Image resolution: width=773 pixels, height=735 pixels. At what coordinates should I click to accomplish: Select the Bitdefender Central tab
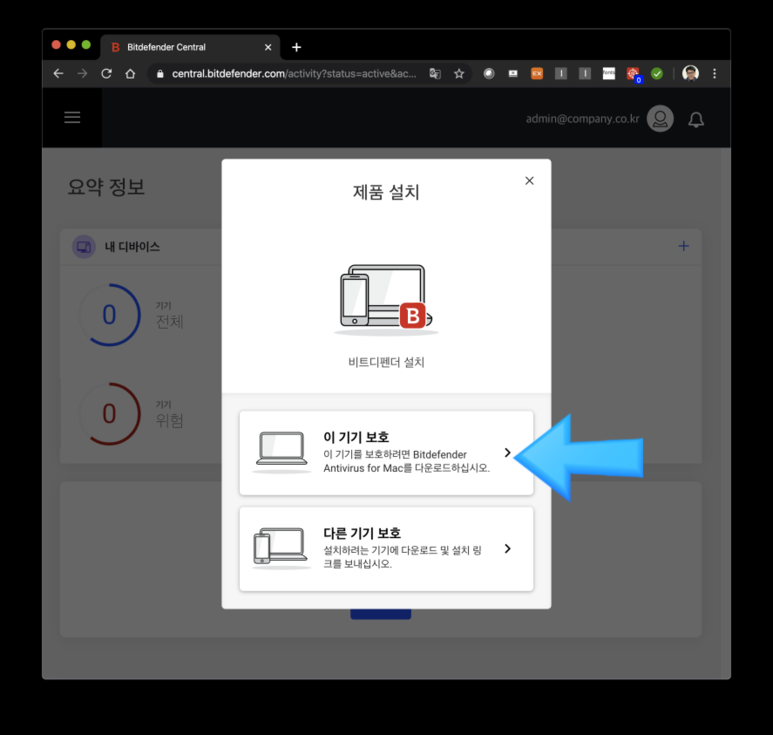coord(190,47)
